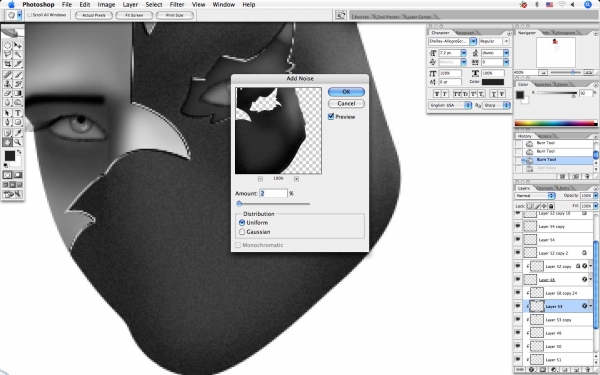
Task: Open the font family dropdown
Action: pos(473,41)
